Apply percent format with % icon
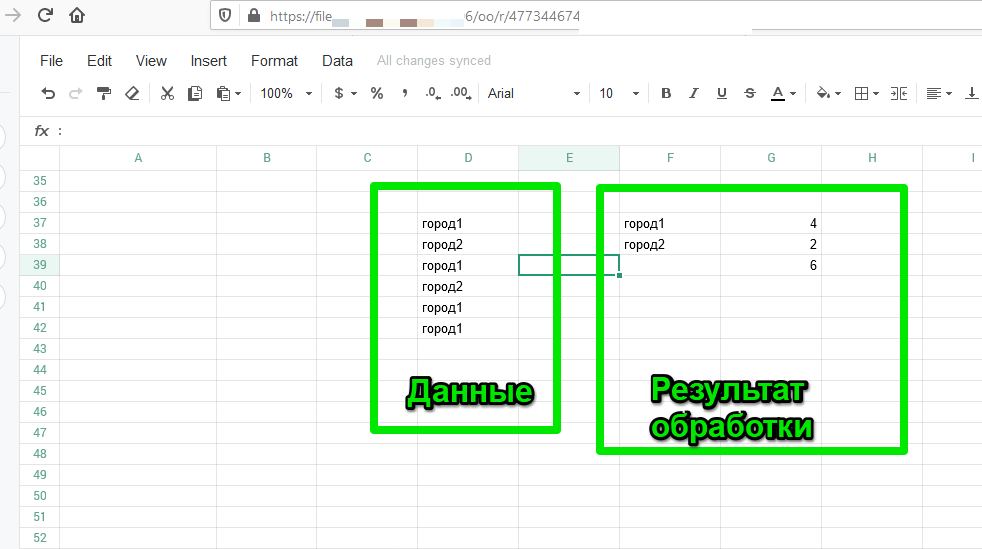 tap(376, 93)
